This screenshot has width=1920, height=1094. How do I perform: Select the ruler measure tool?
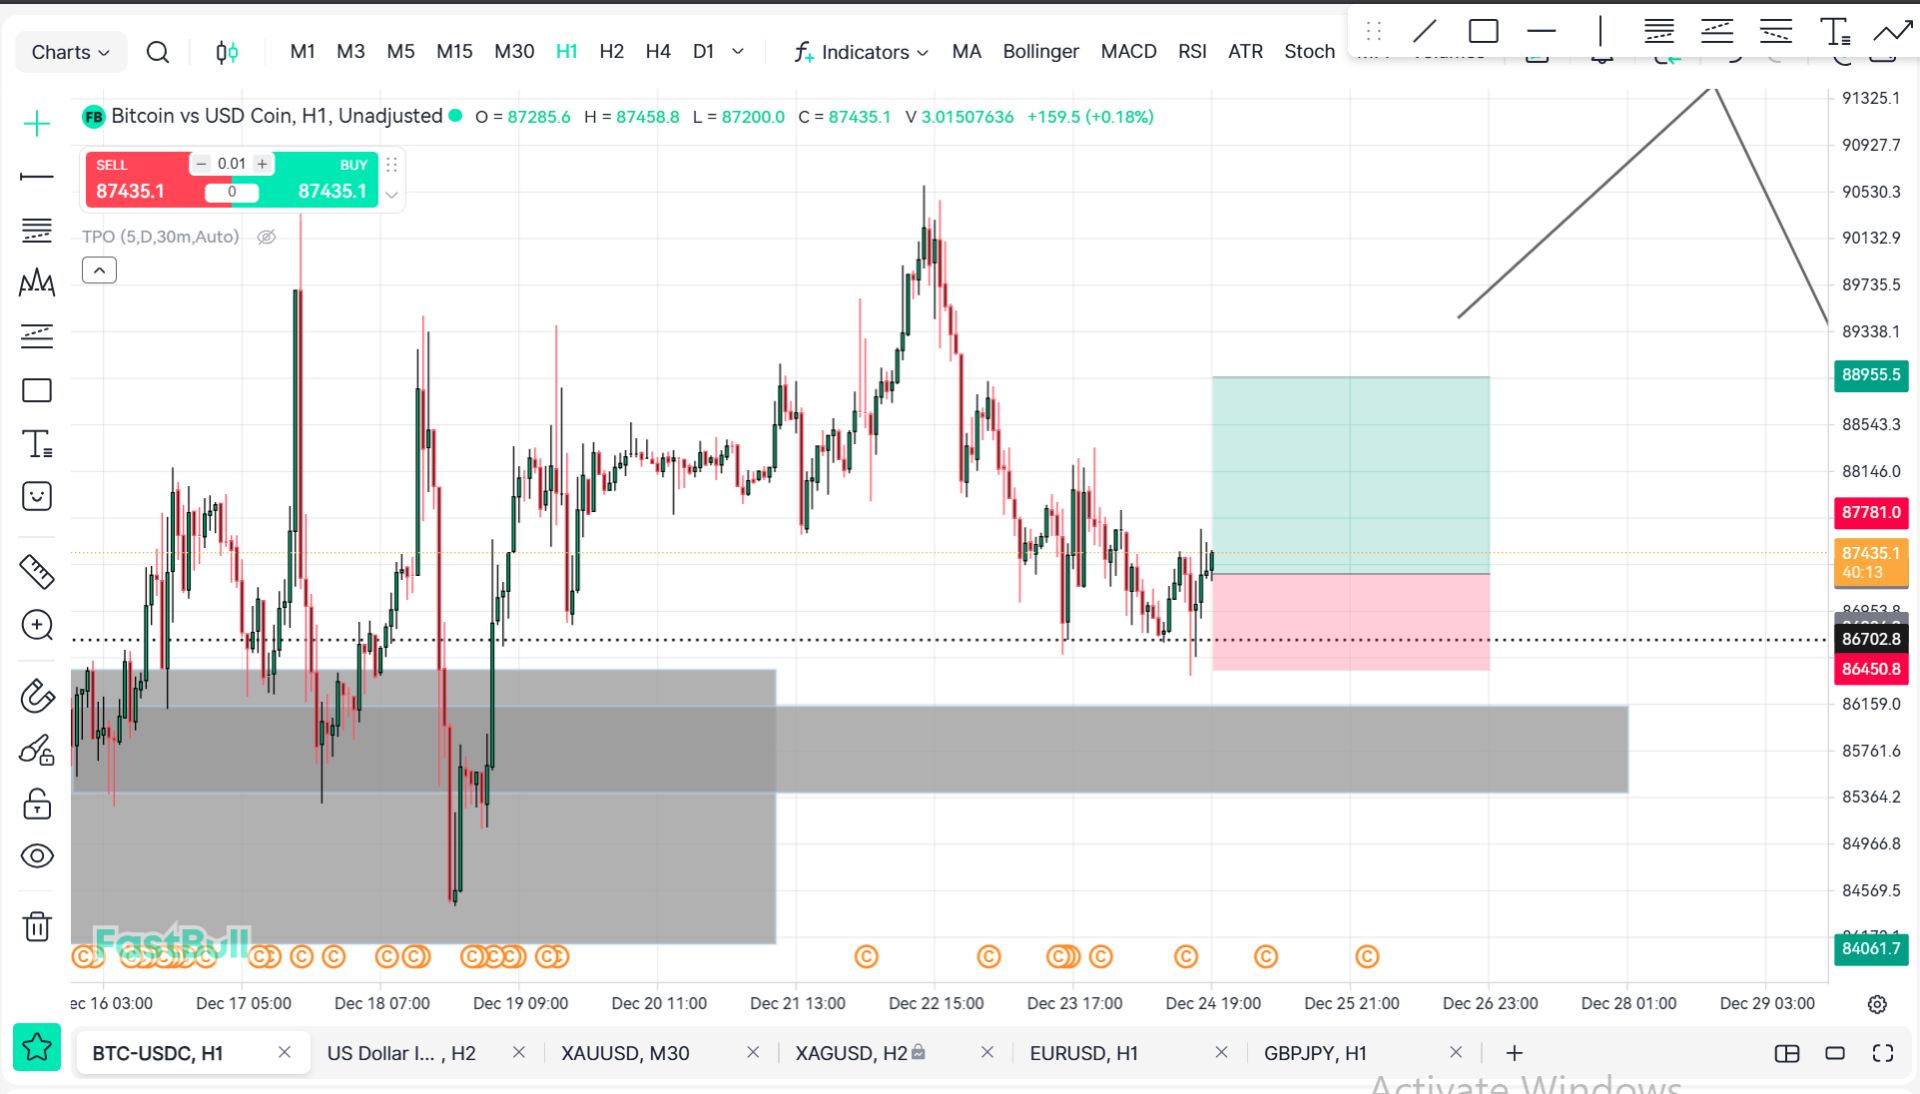coord(37,572)
